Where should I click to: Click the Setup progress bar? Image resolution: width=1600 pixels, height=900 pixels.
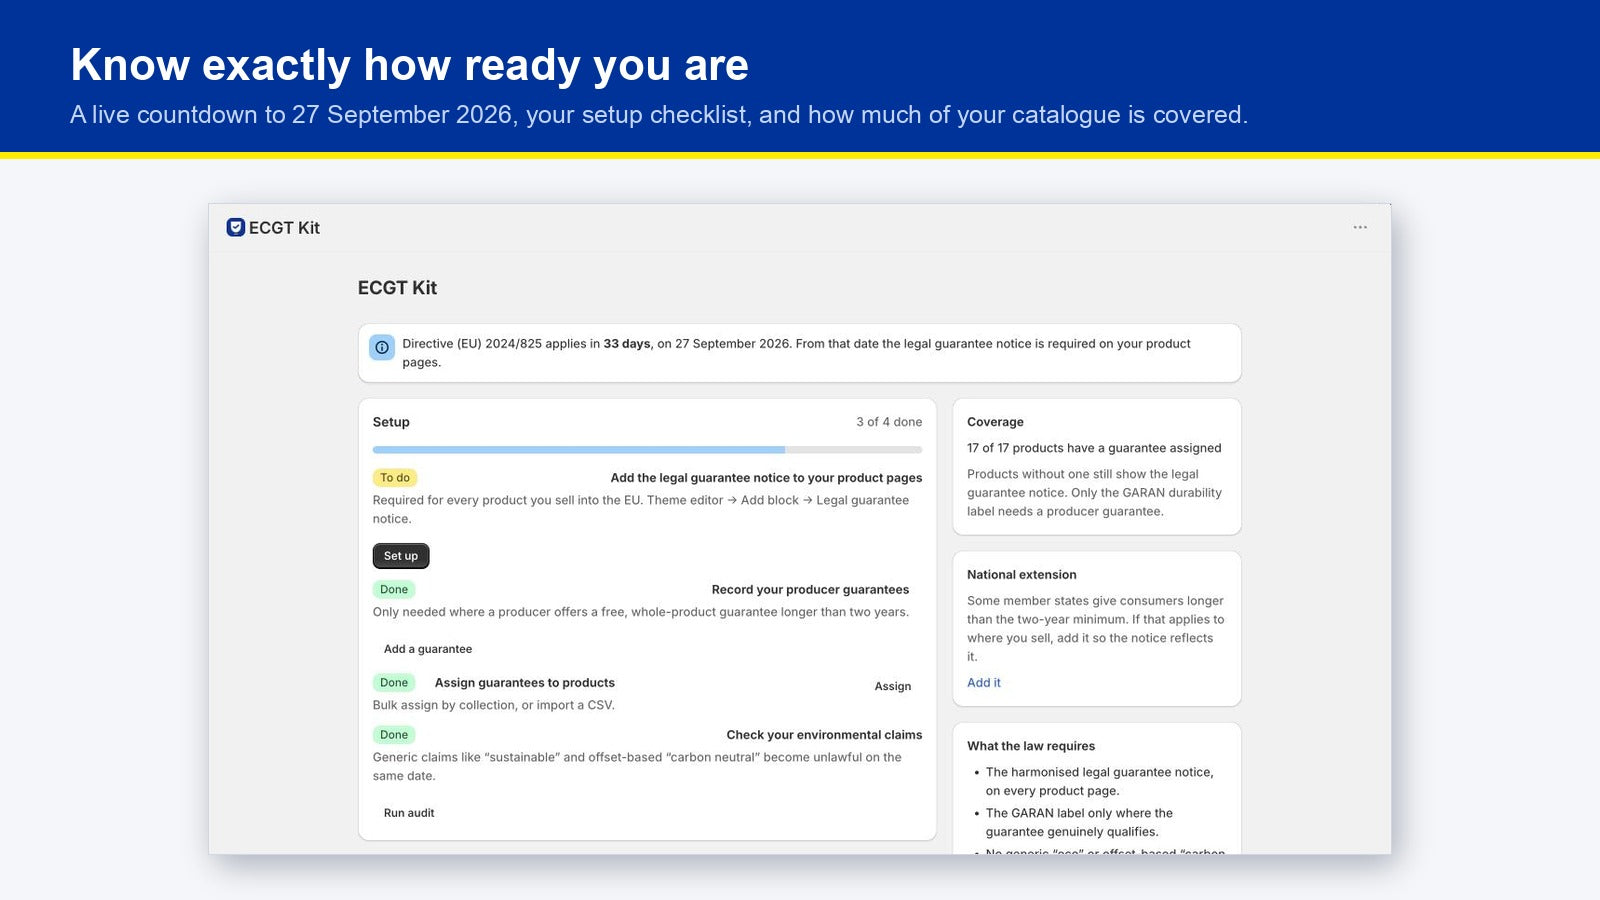coord(647,450)
